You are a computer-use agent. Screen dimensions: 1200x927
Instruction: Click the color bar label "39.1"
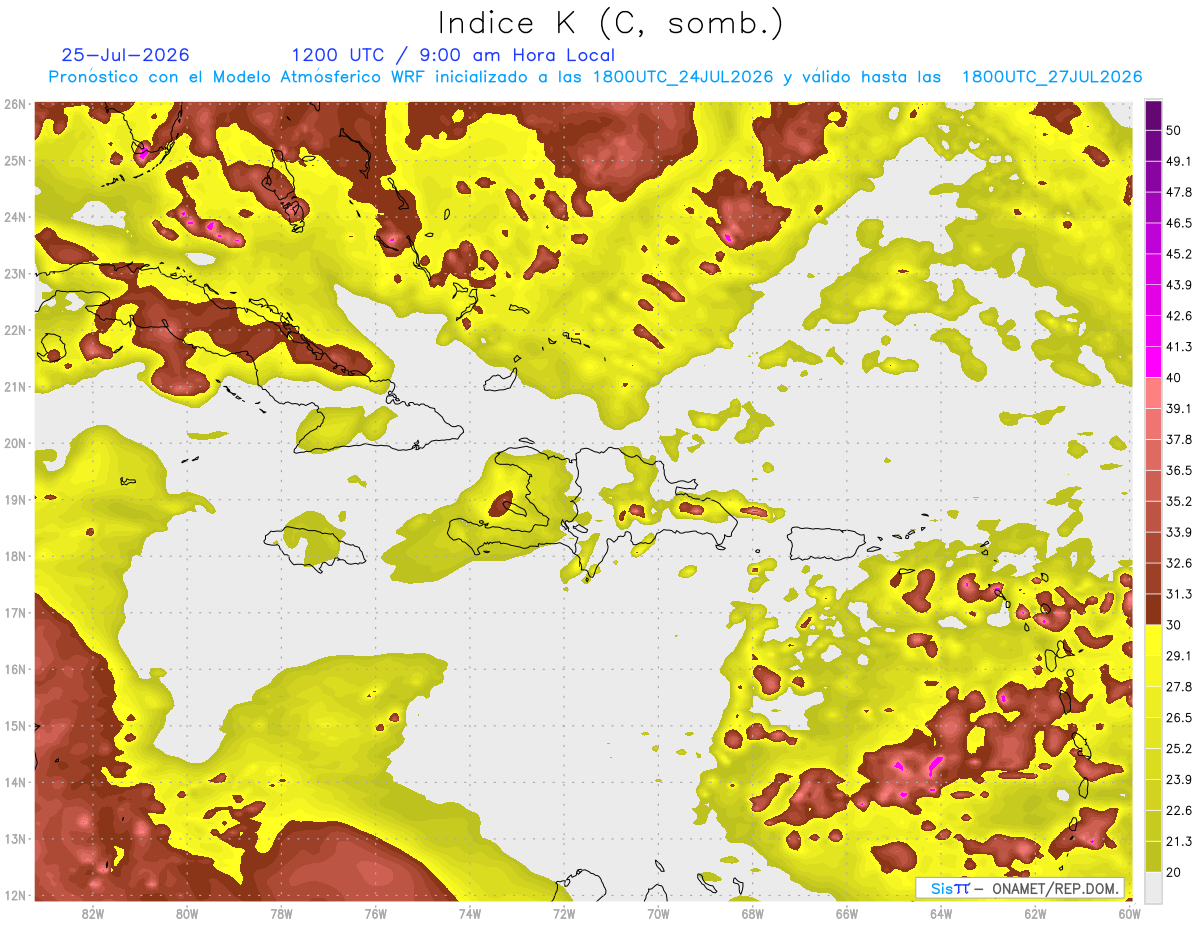1179,408
